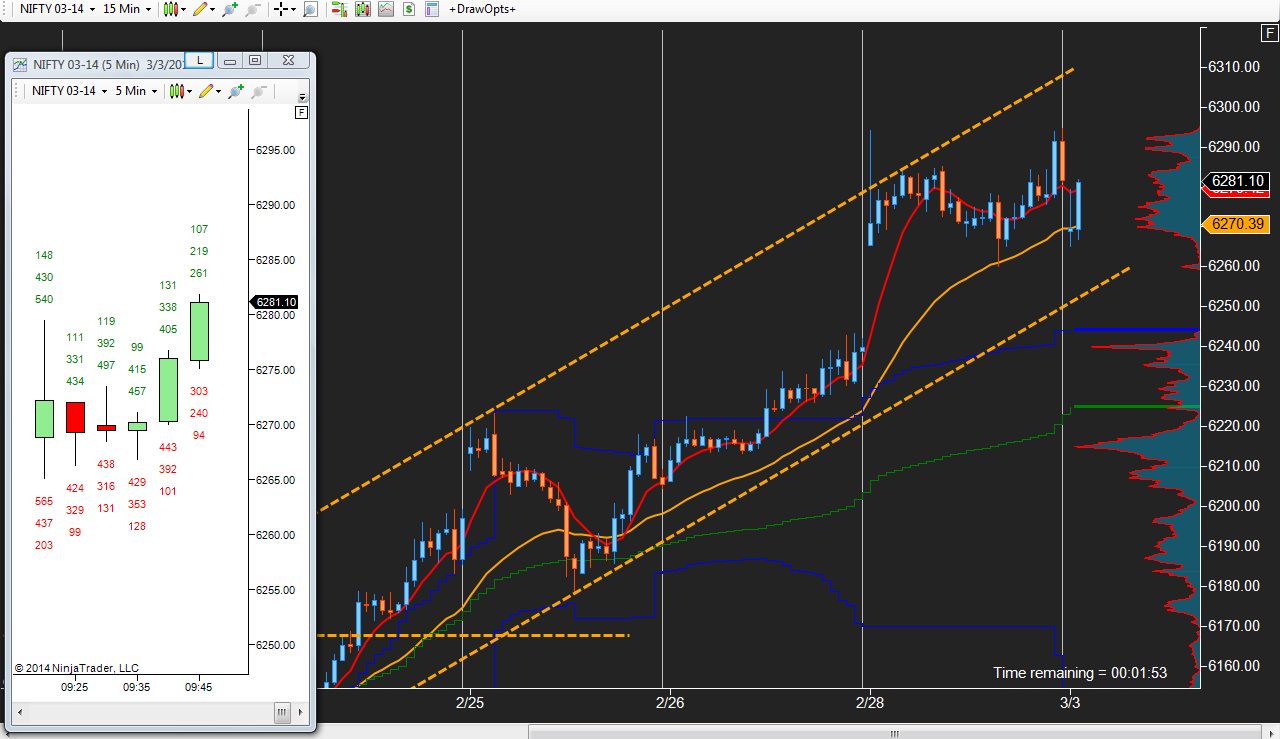The height and width of the screenshot is (739, 1280).
Task: Maximize the NIFTY 5 Min chart window
Action: pyautogui.click(x=254, y=61)
